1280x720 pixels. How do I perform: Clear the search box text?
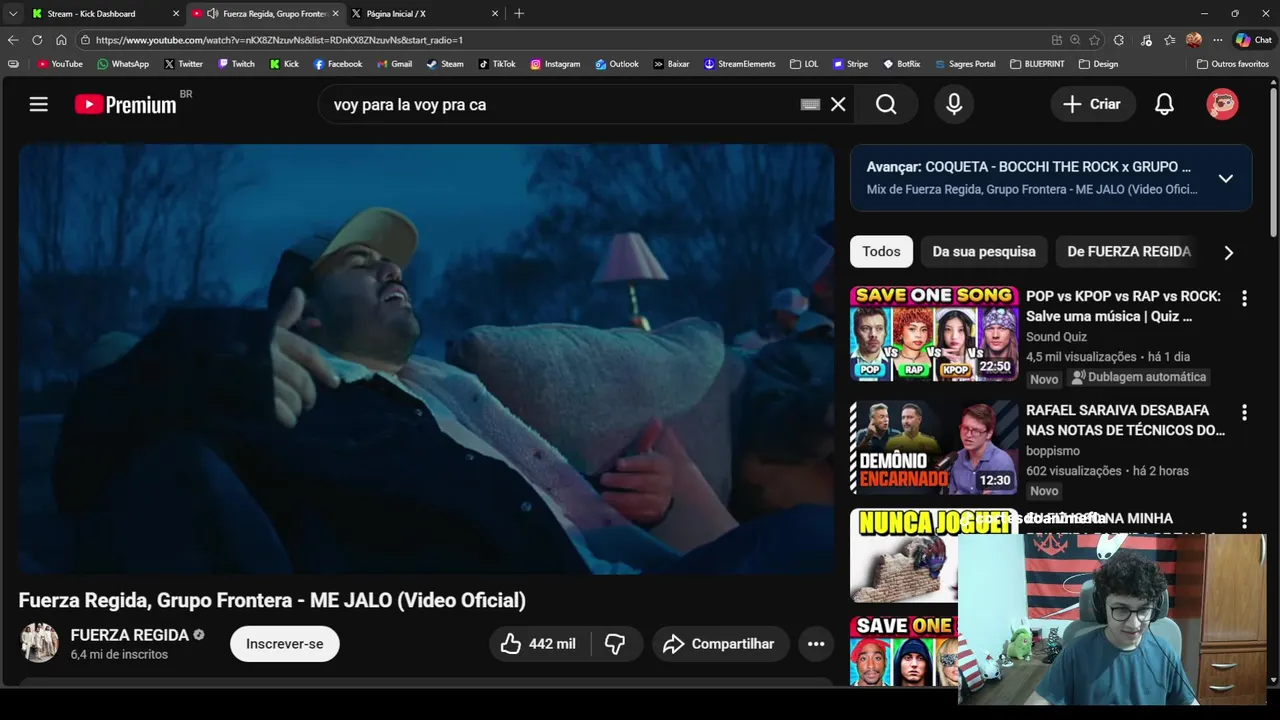838,104
